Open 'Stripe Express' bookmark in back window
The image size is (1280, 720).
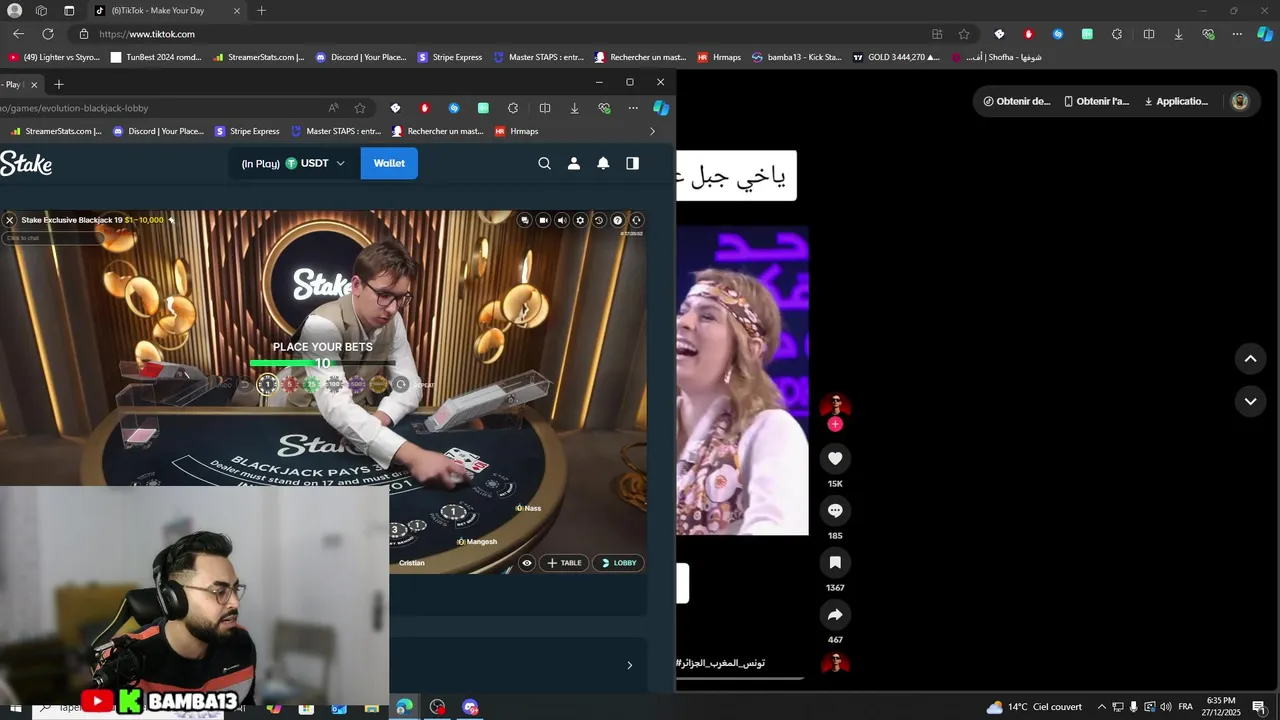click(450, 57)
